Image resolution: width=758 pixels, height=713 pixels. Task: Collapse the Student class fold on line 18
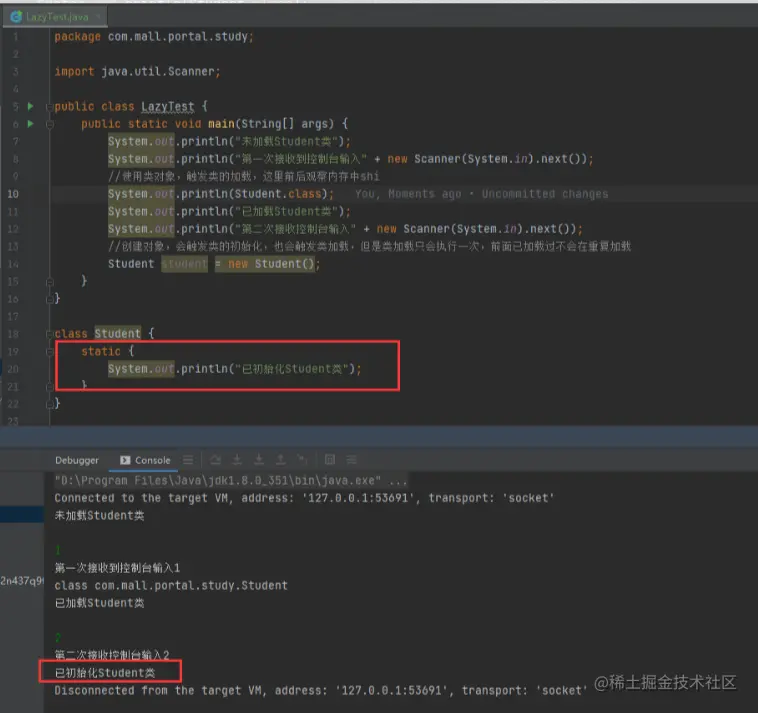[49, 334]
